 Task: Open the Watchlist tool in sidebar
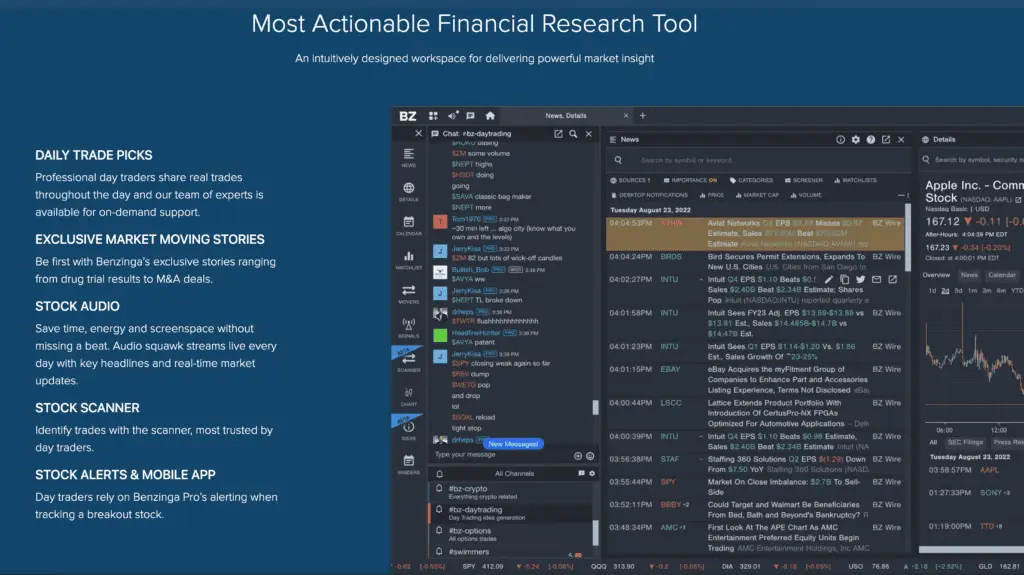tap(408, 259)
